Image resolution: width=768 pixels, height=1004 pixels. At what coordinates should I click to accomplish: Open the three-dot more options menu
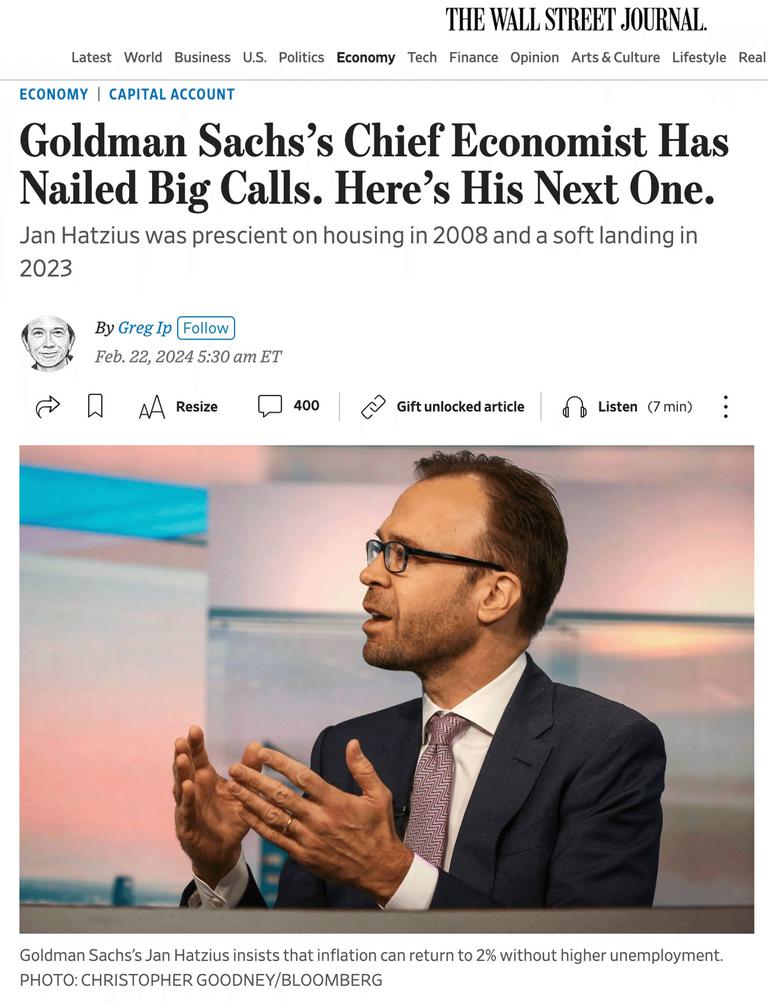tap(725, 407)
